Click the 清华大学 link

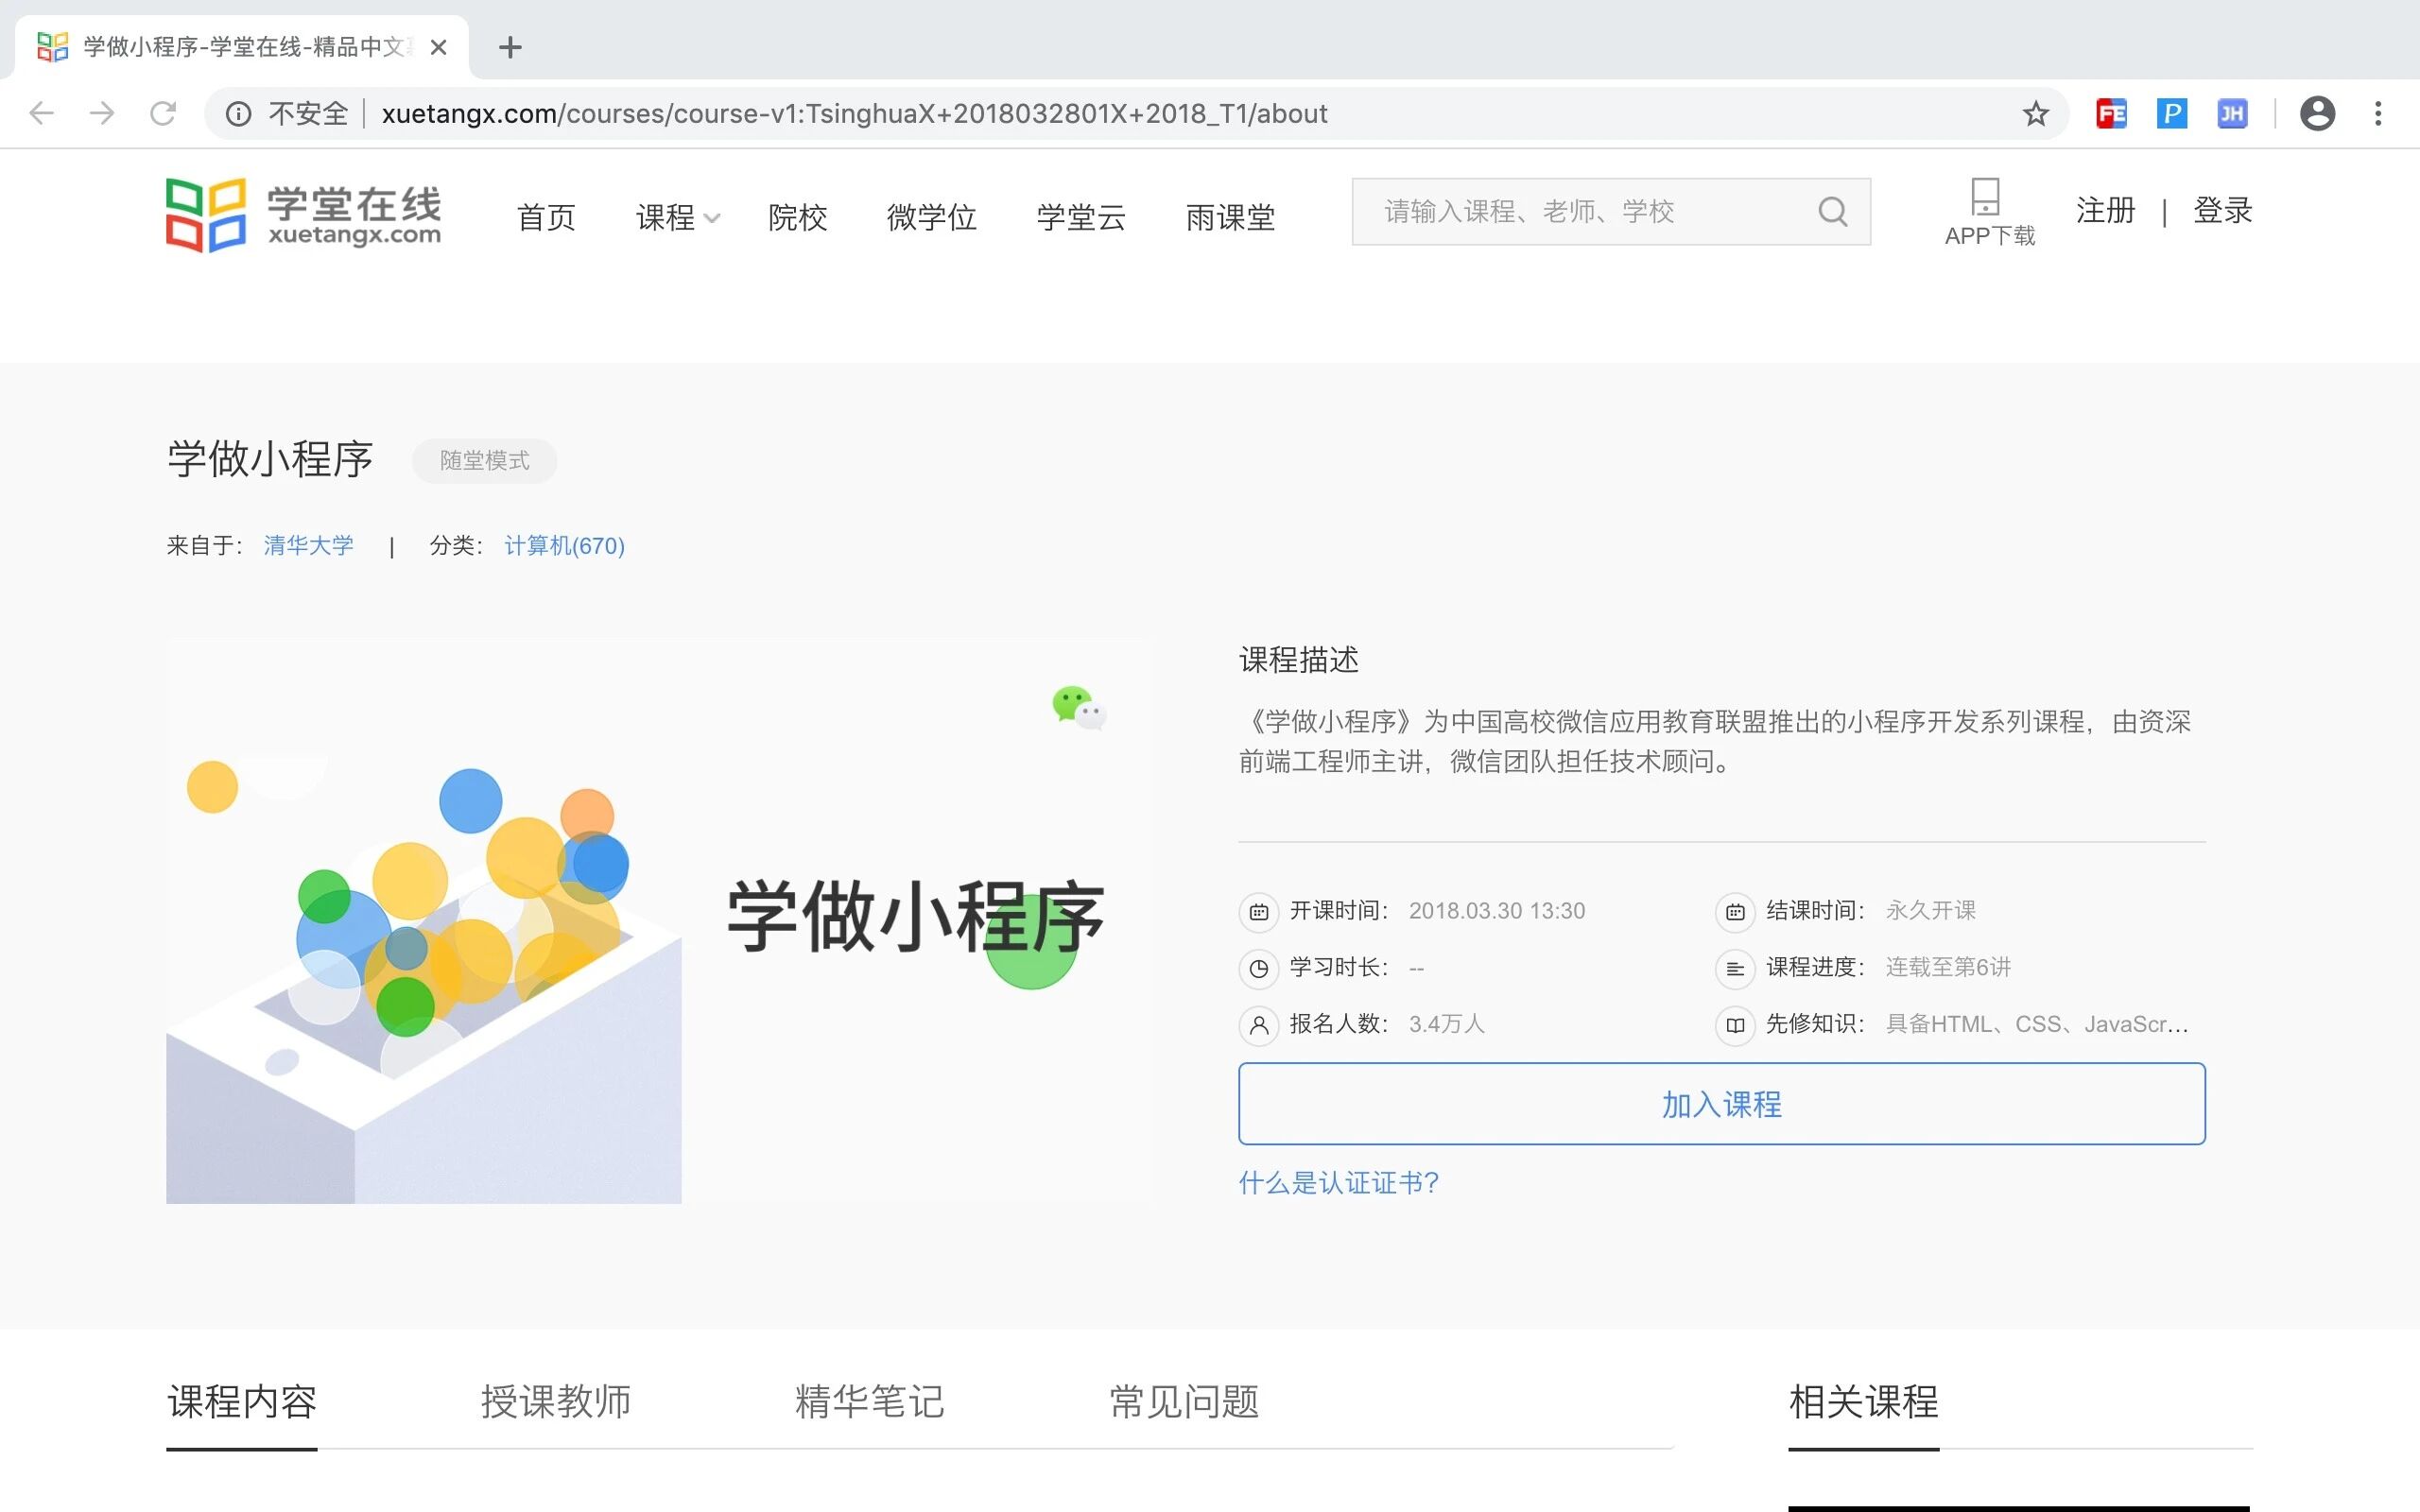coord(308,545)
